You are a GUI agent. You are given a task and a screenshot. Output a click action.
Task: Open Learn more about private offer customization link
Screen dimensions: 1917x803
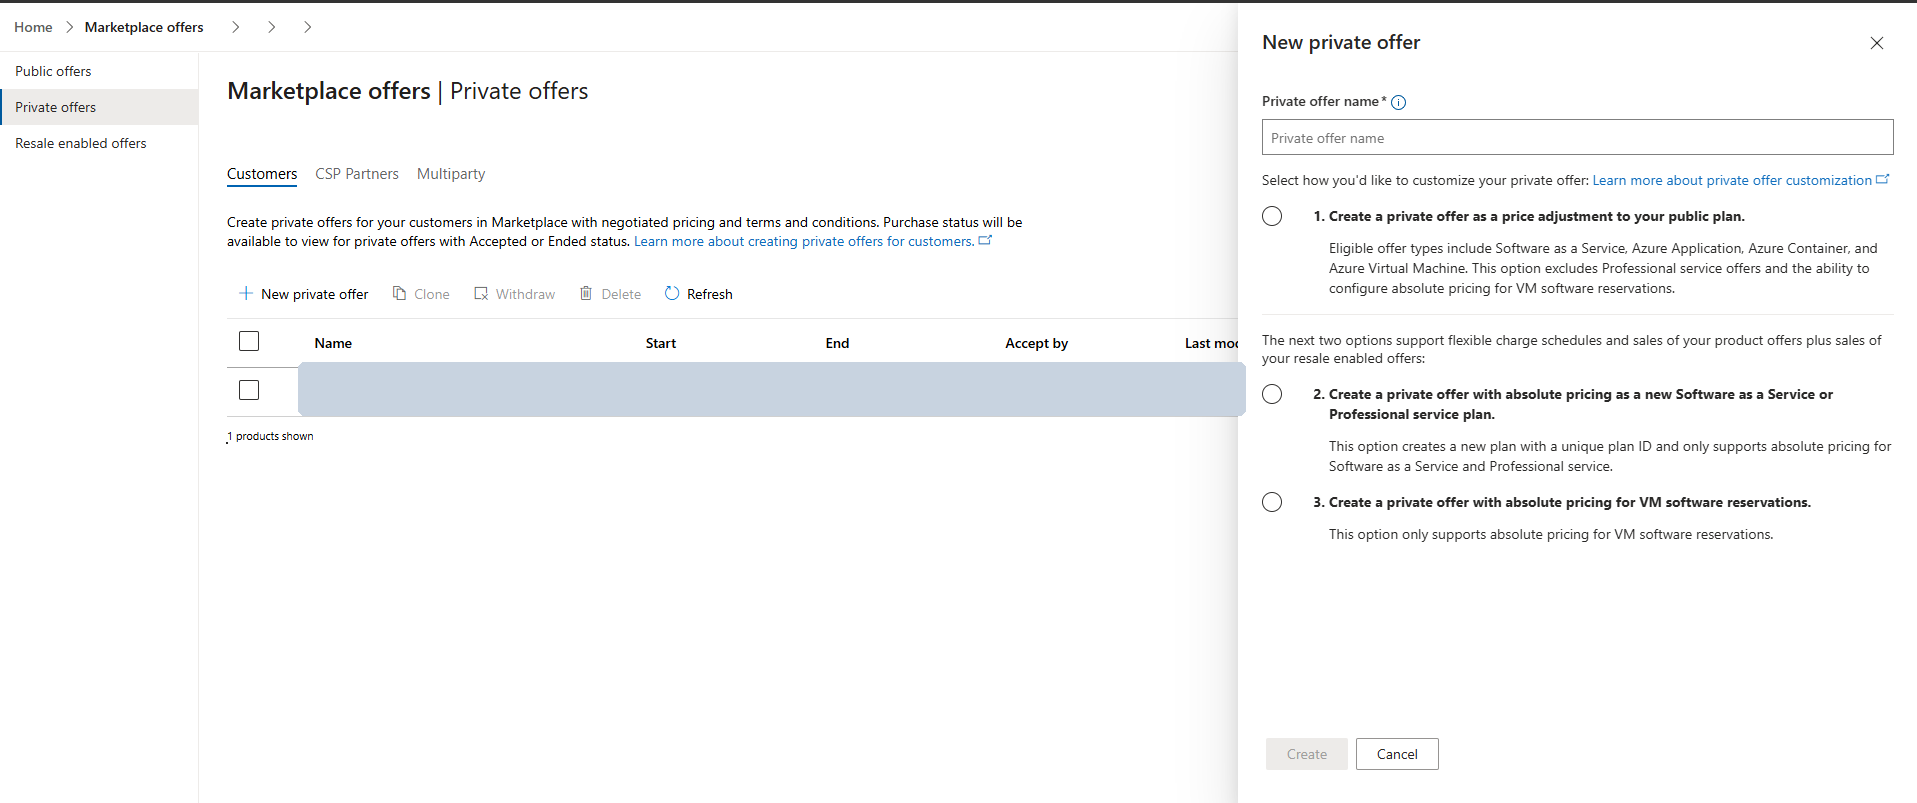[1732, 180]
